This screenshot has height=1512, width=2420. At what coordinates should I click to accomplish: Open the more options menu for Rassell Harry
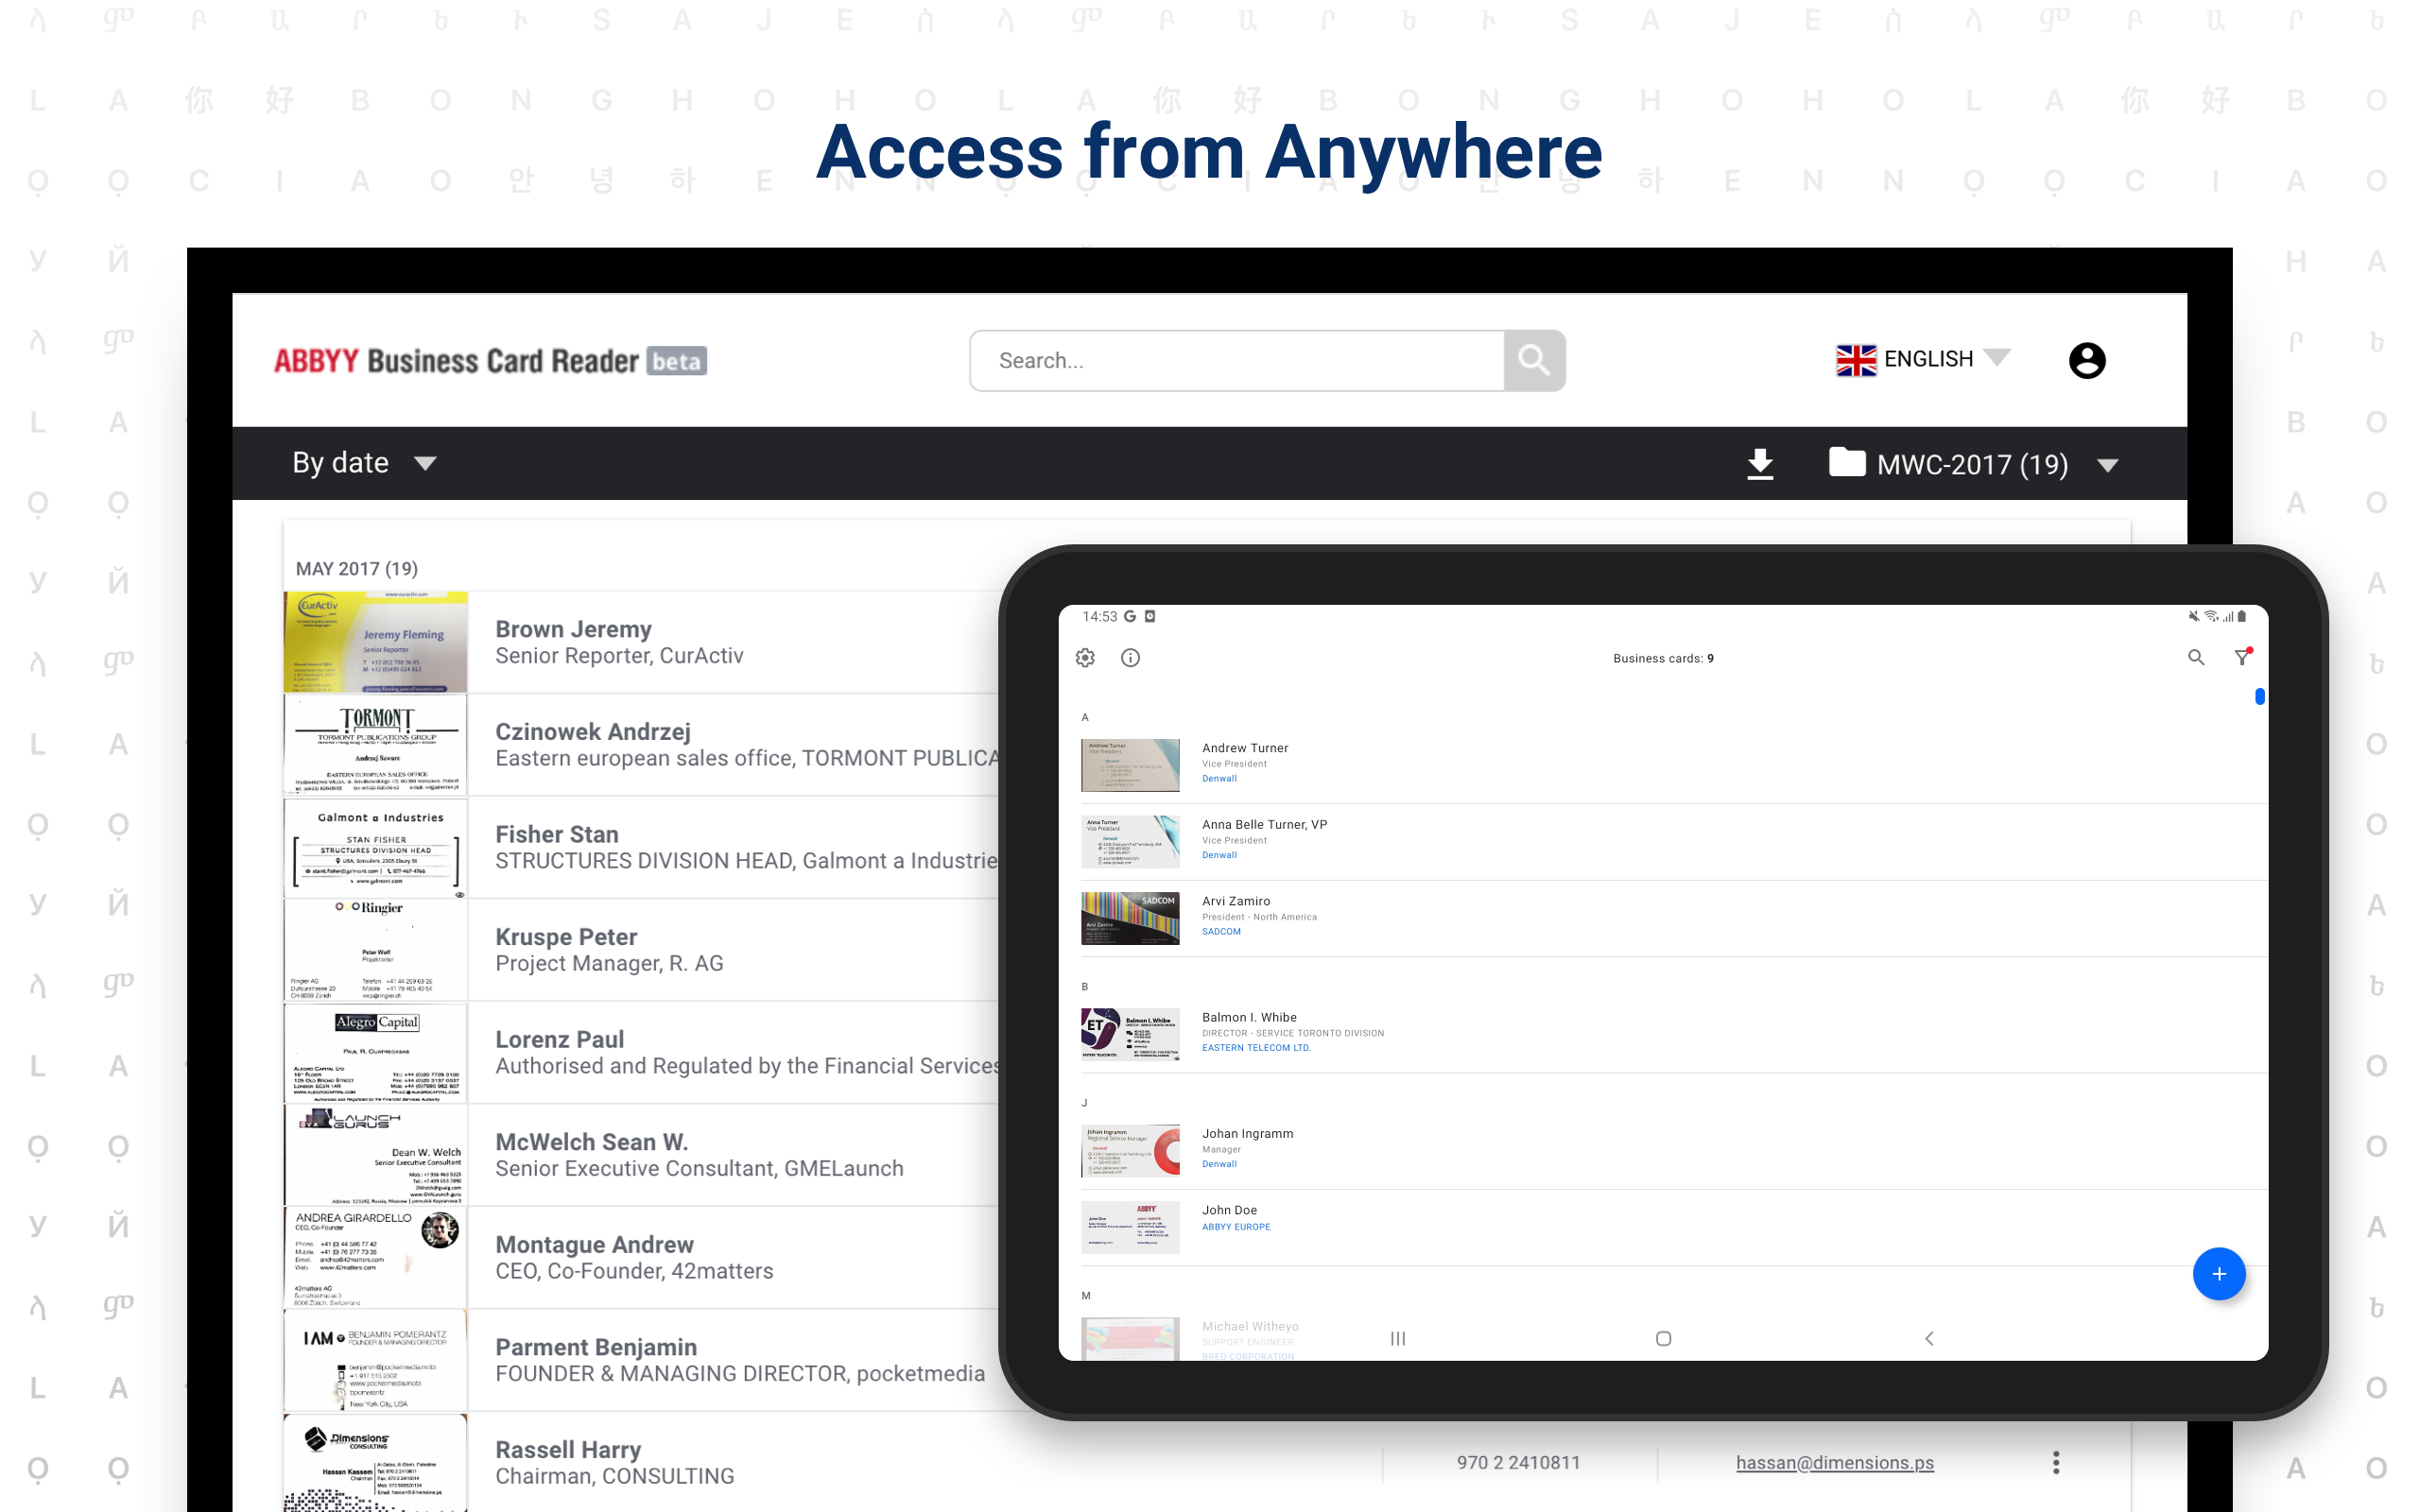click(x=2056, y=1463)
